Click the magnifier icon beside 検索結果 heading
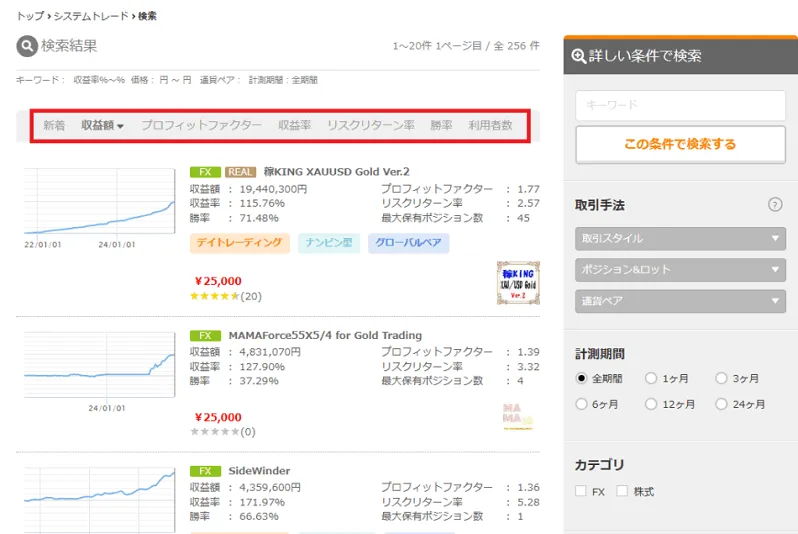The image size is (798, 534). [27, 46]
